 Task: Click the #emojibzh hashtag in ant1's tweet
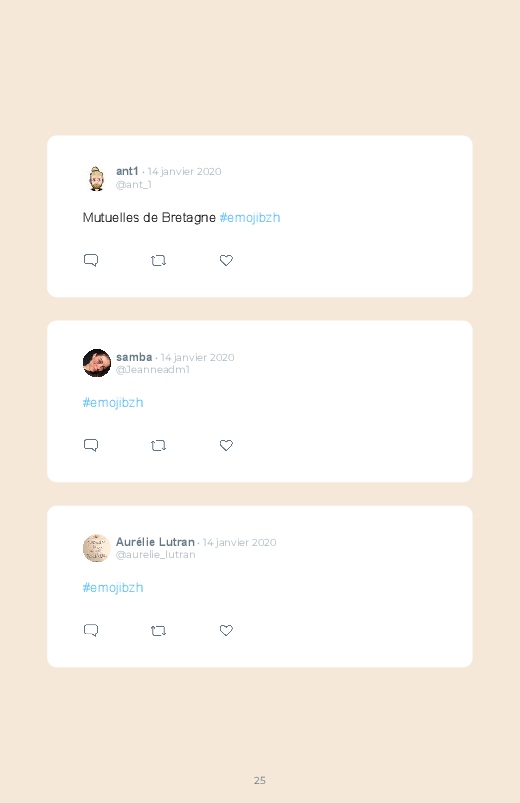[x=250, y=218]
